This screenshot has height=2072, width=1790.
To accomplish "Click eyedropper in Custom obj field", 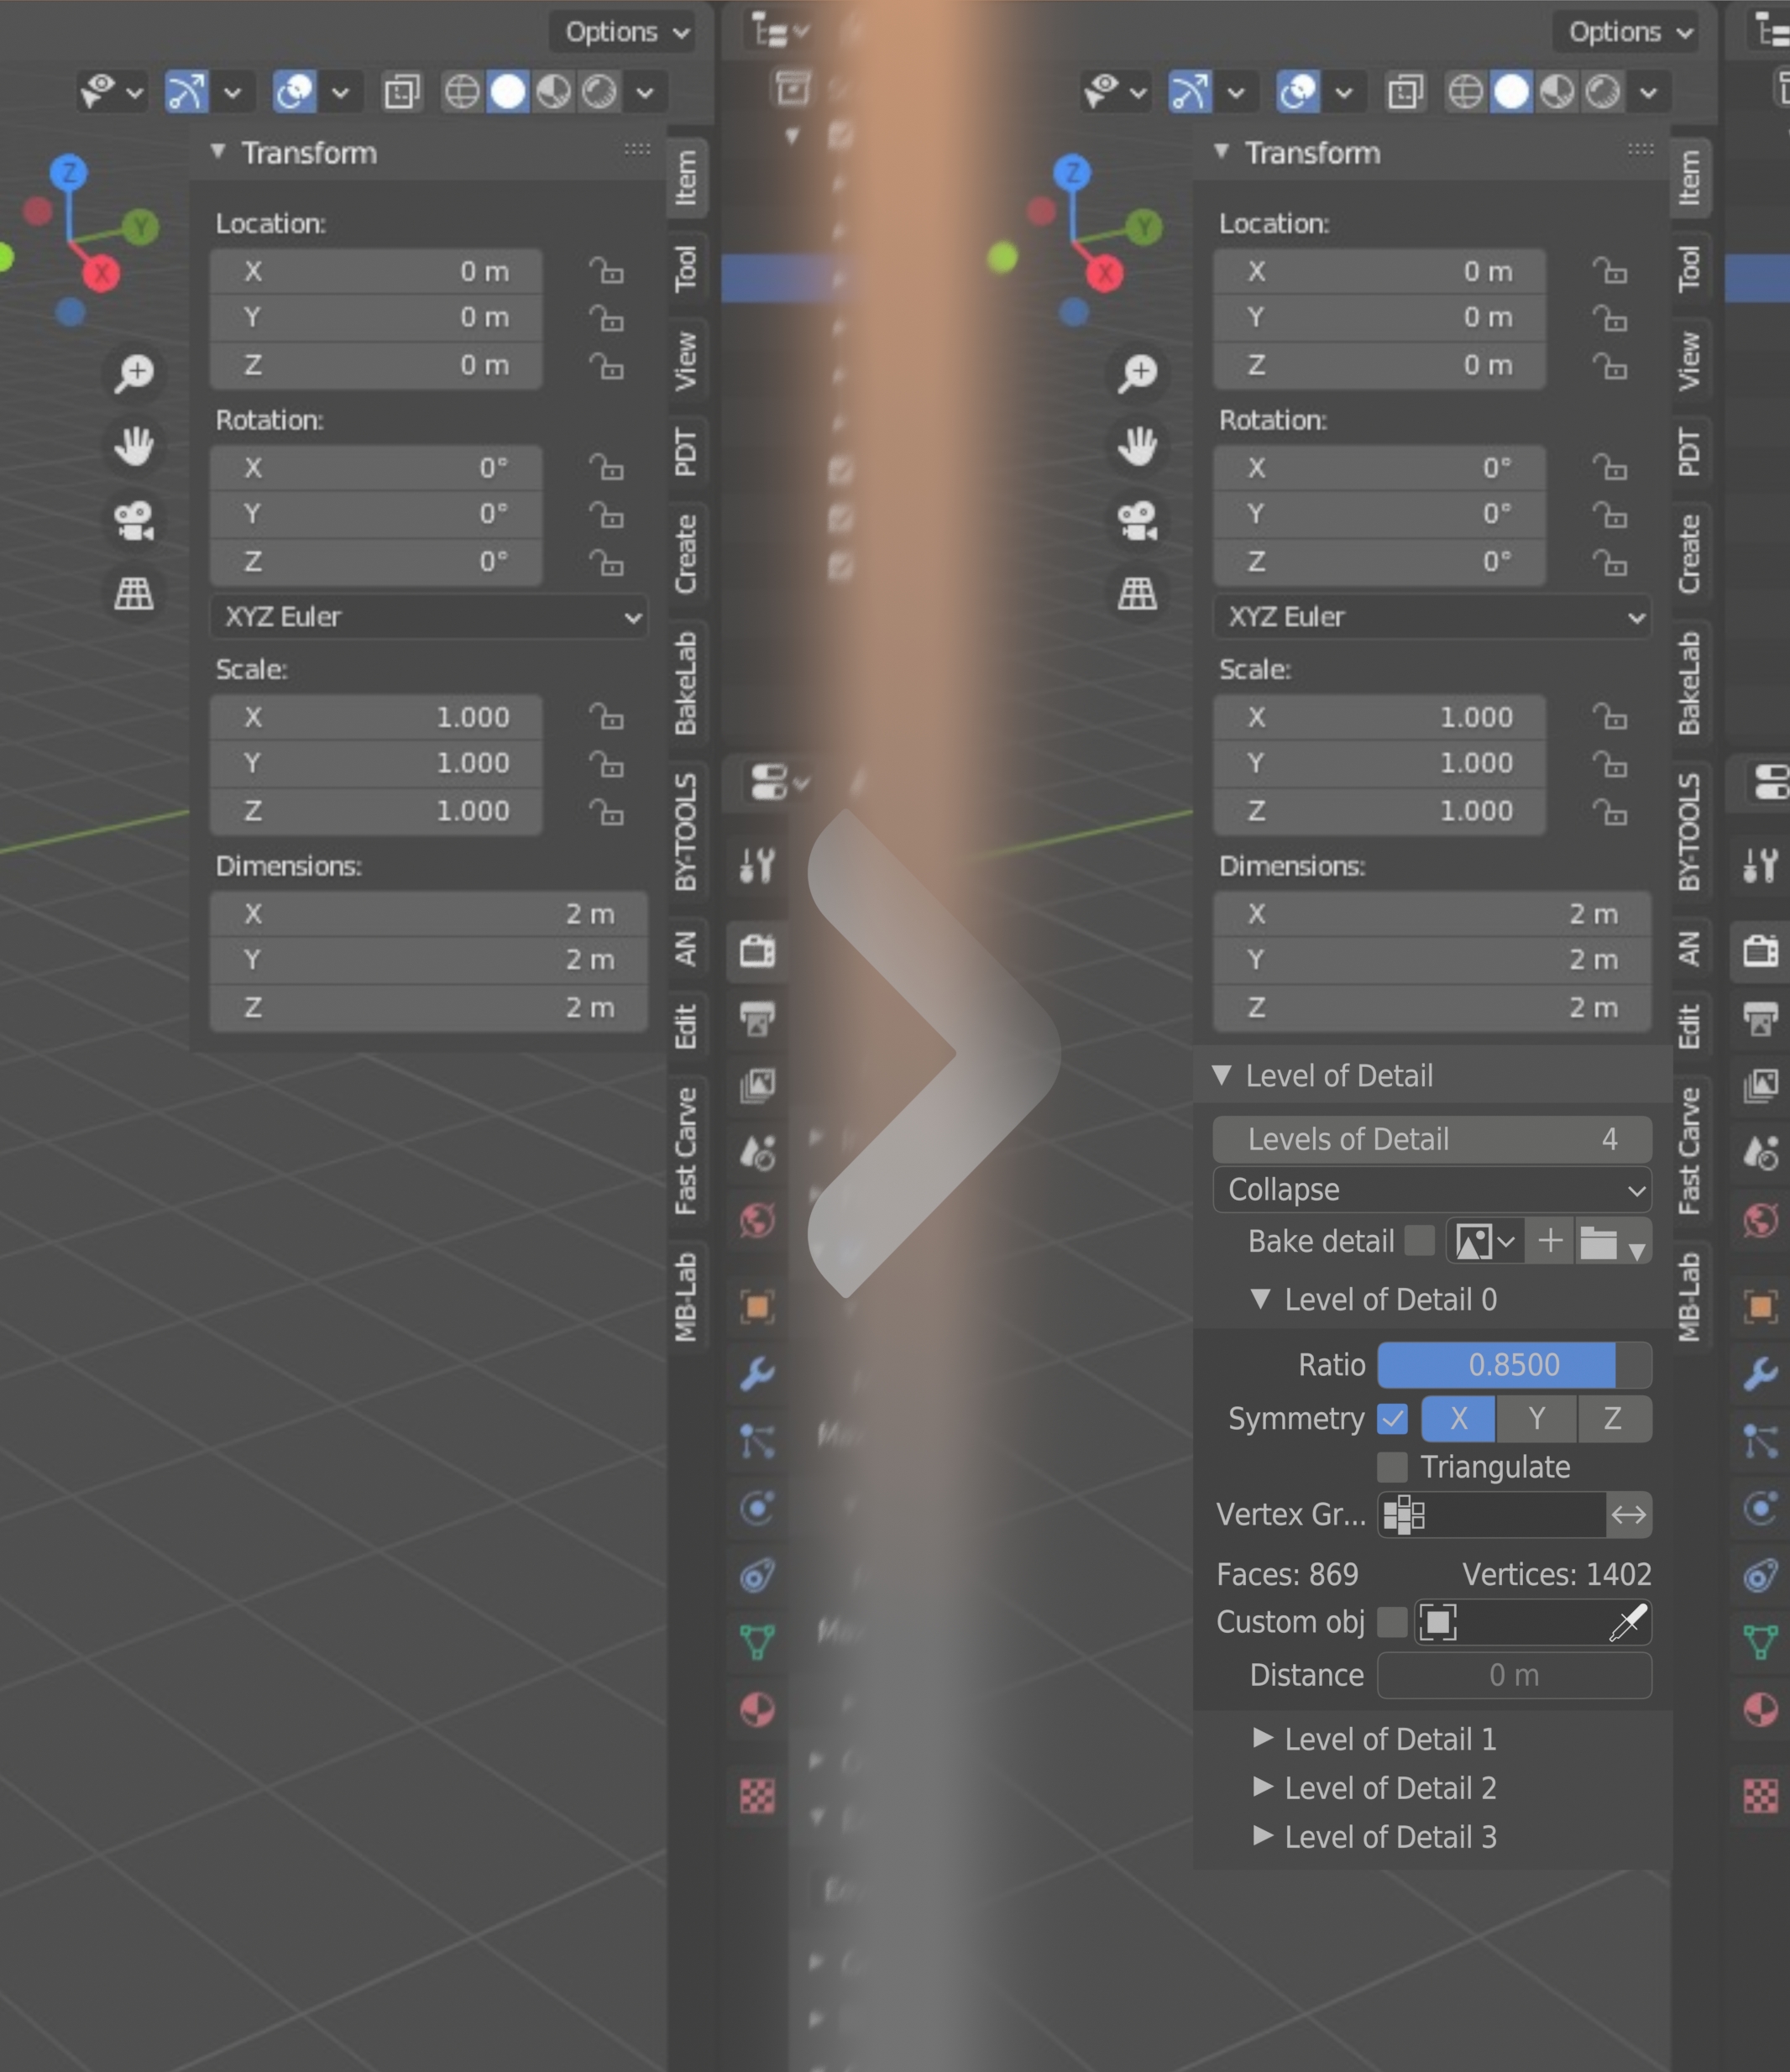I will point(1628,1622).
